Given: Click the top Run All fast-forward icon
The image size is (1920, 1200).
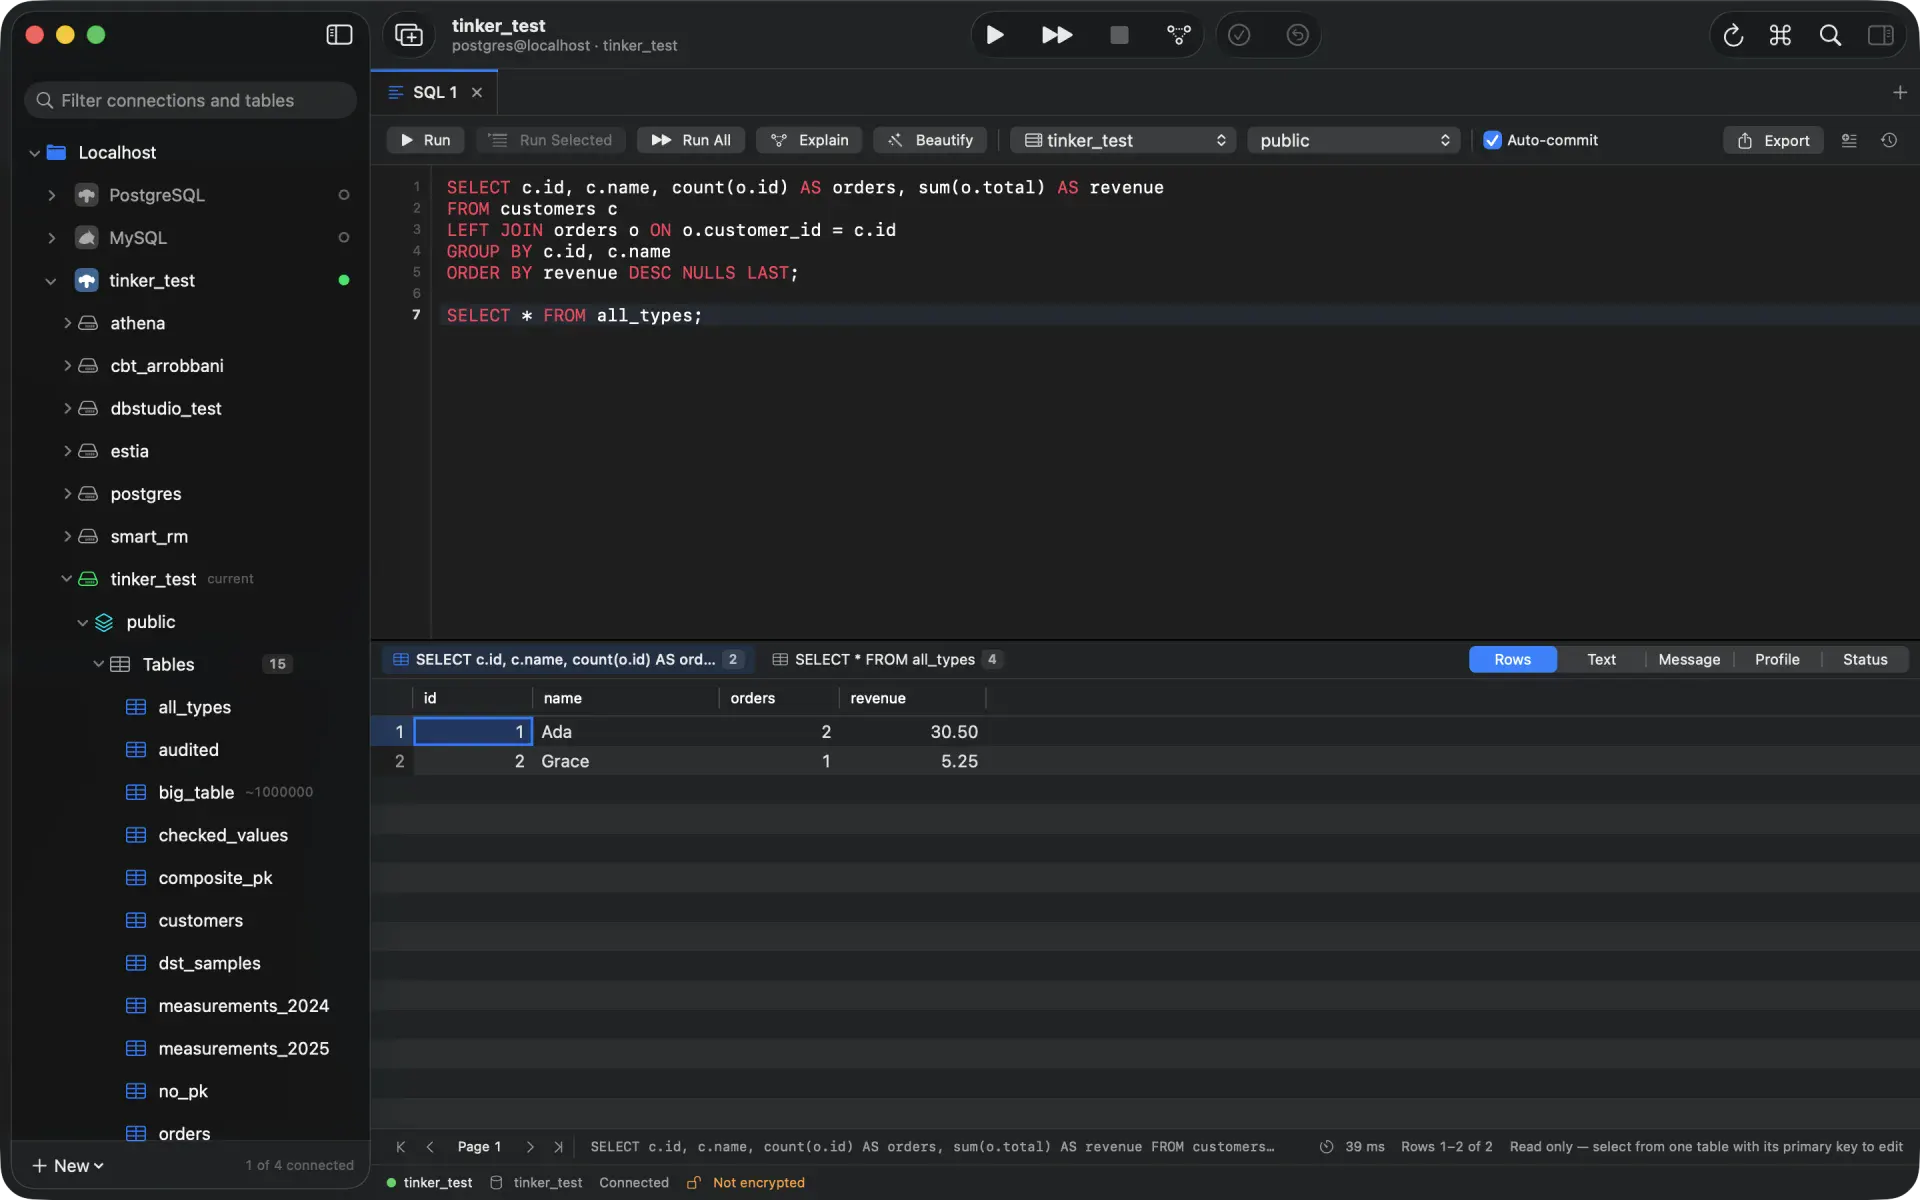Looking at the screenshot, I should click(x=1057, y=35).
